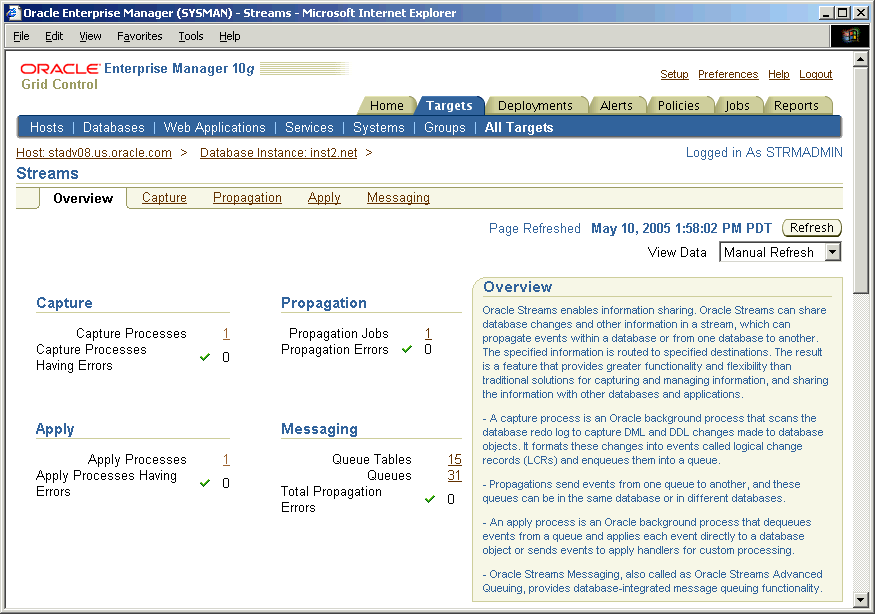Screen dimensions: 875x614
Task: Click the green checkmark beside Capture Processes Having Errors
Action: point(205,358)
